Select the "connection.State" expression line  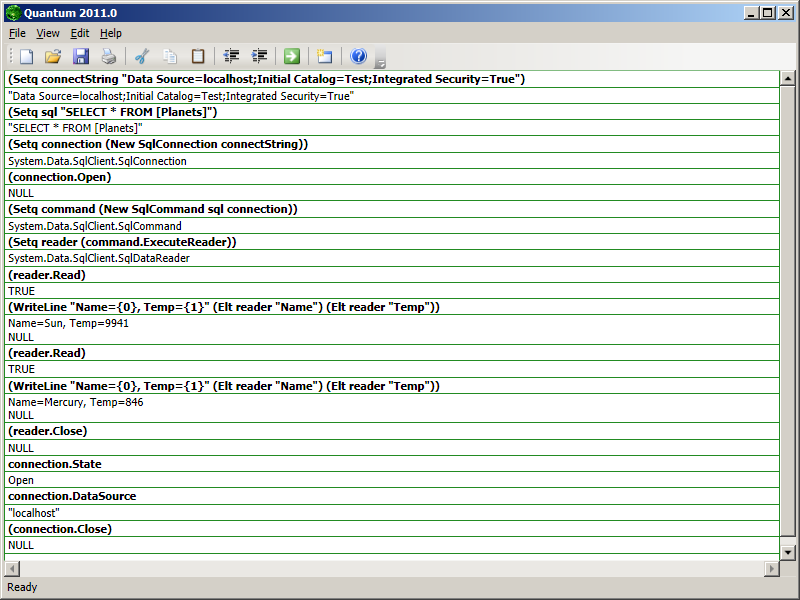pyautogui.click(x=392, y=464)
